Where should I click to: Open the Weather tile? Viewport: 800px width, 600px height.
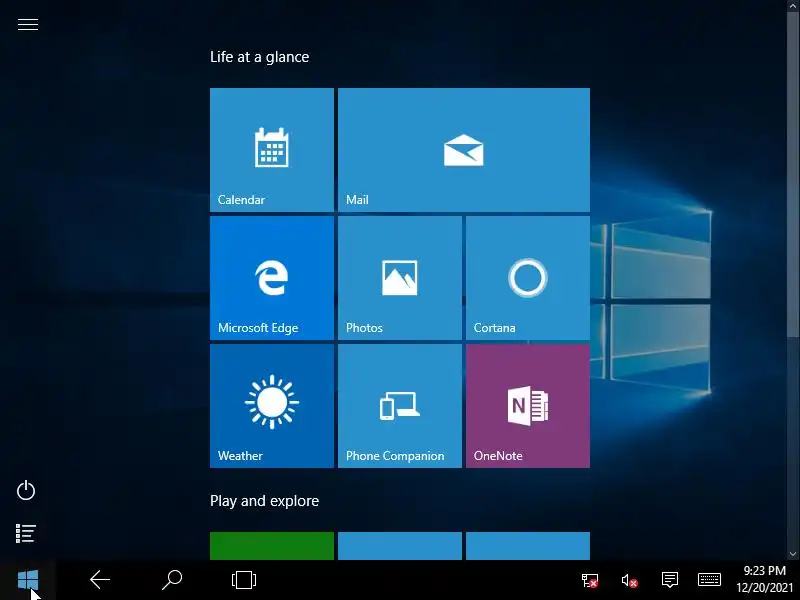click(272, 406)
